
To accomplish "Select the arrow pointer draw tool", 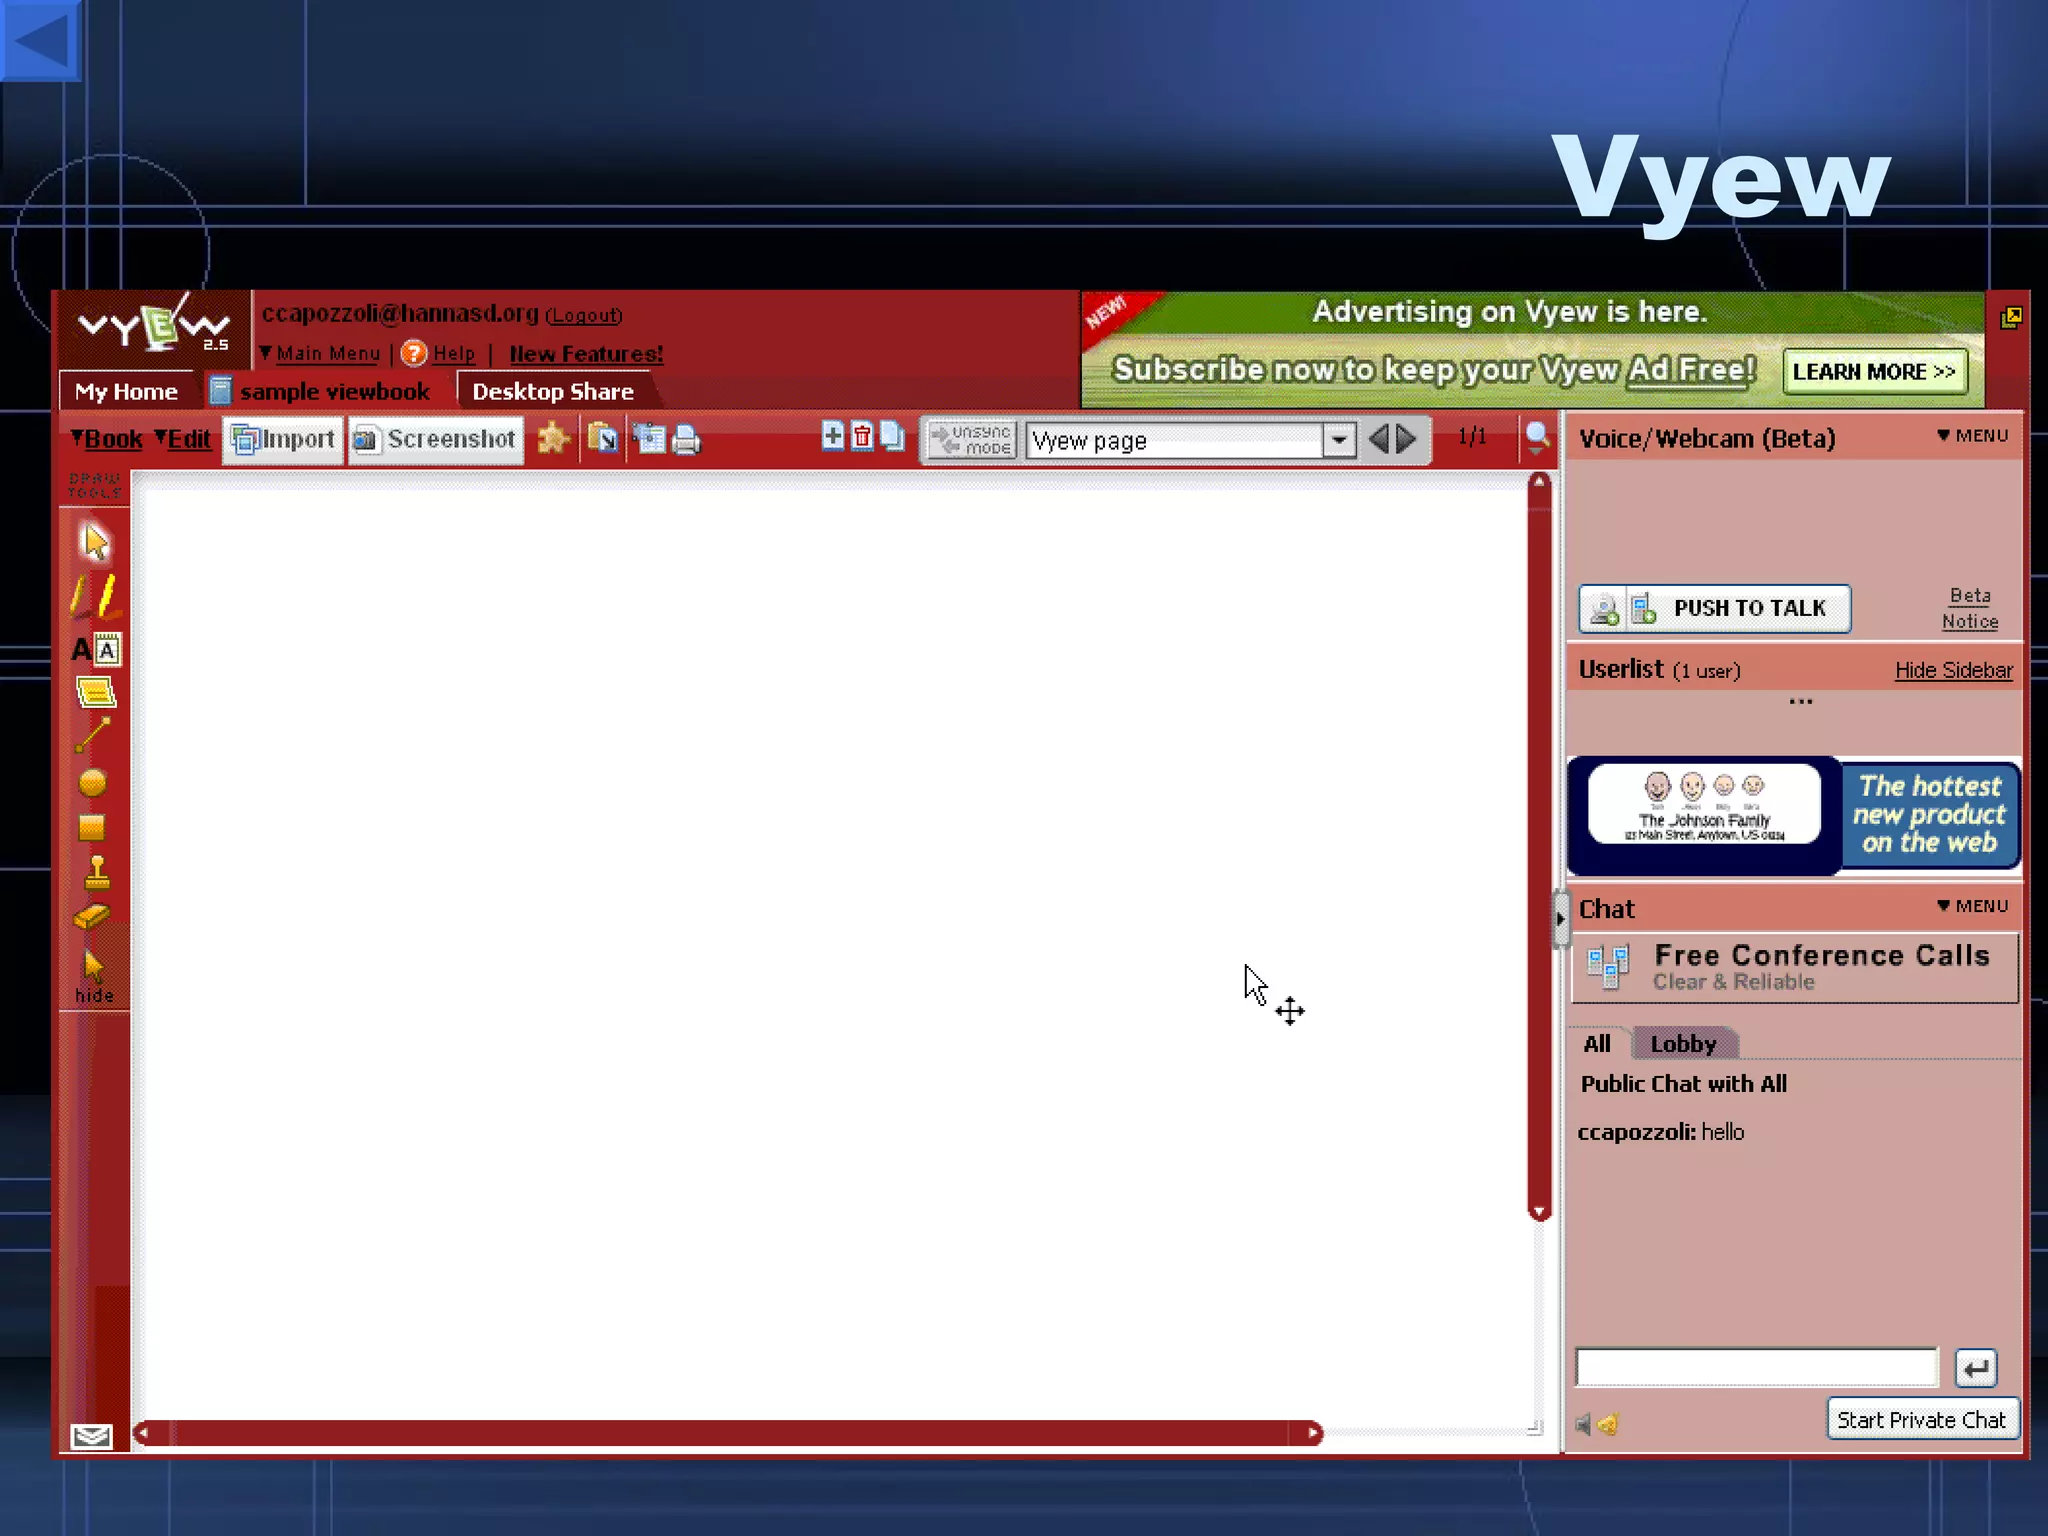I will [95, 543].
